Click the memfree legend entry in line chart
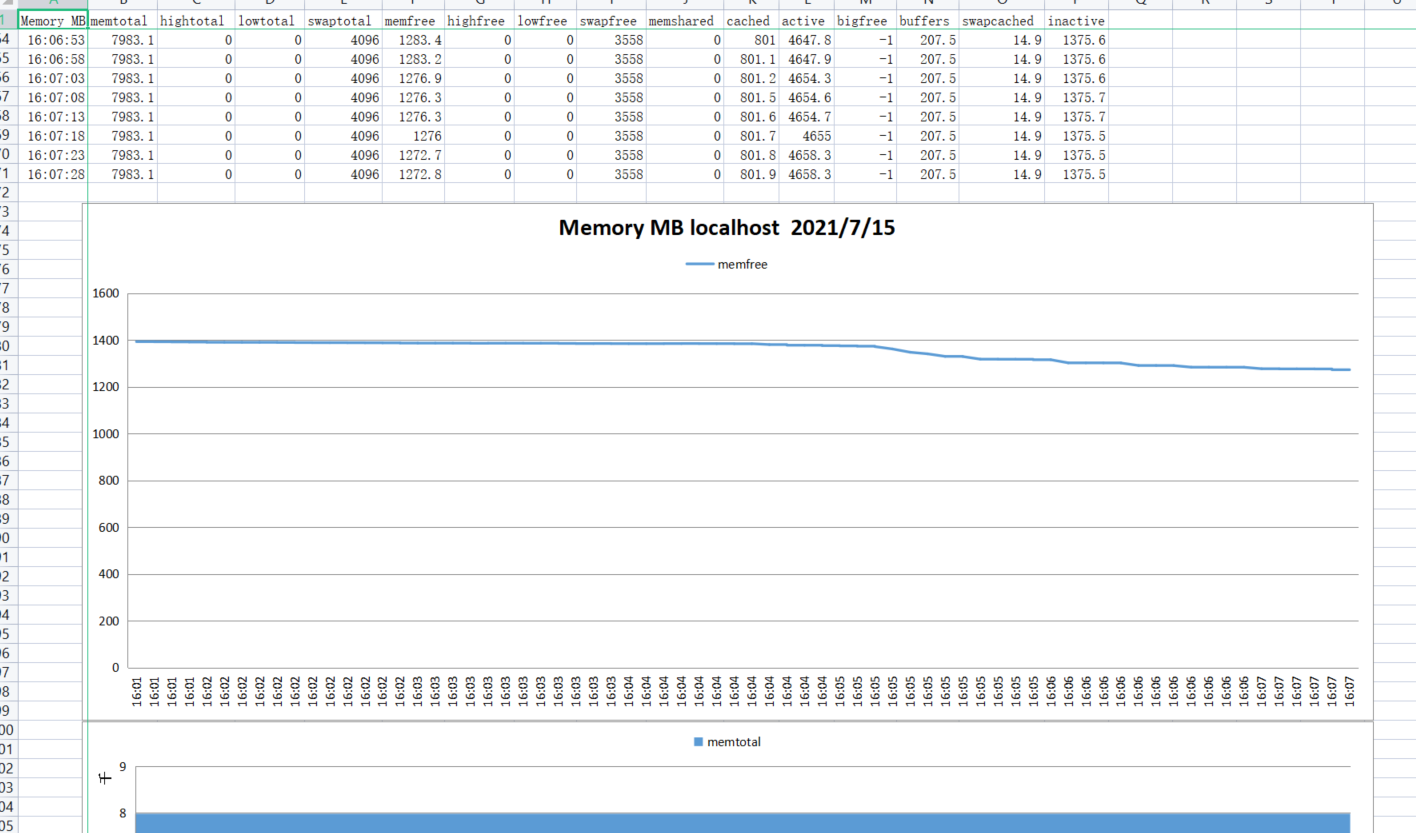 click(726, 264)
